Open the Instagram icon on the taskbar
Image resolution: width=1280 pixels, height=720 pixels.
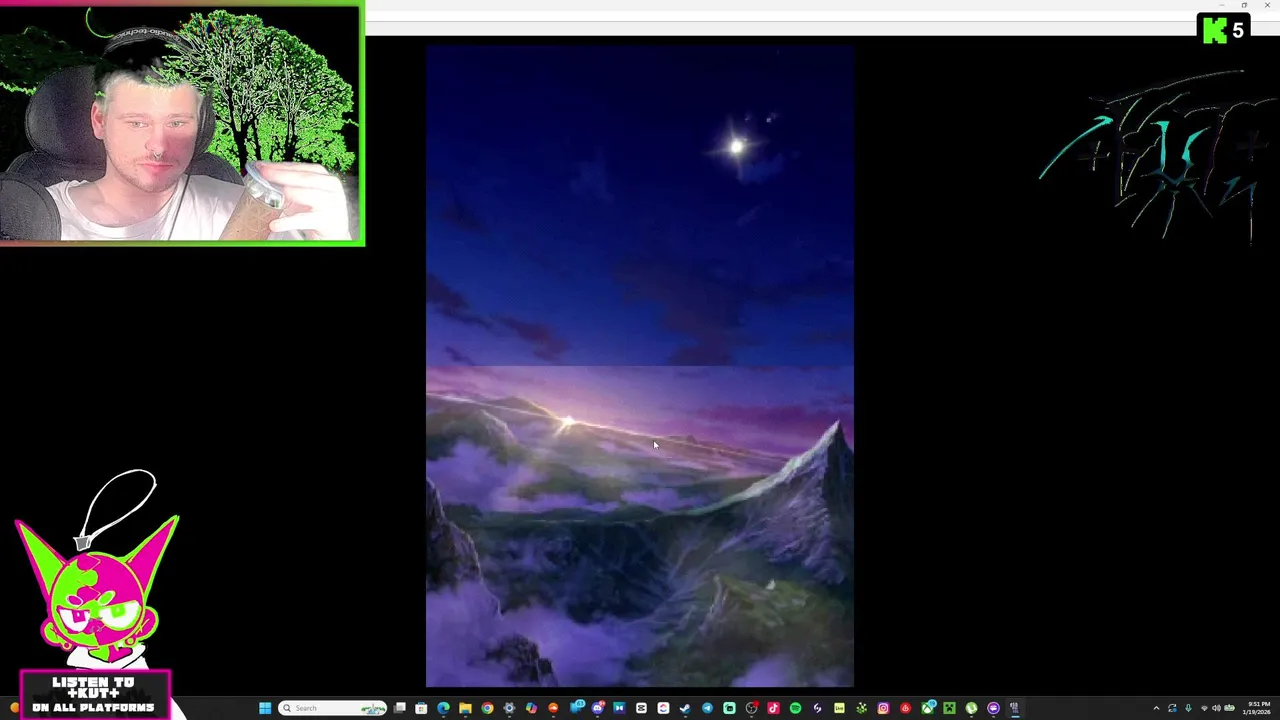click(883, 708)
